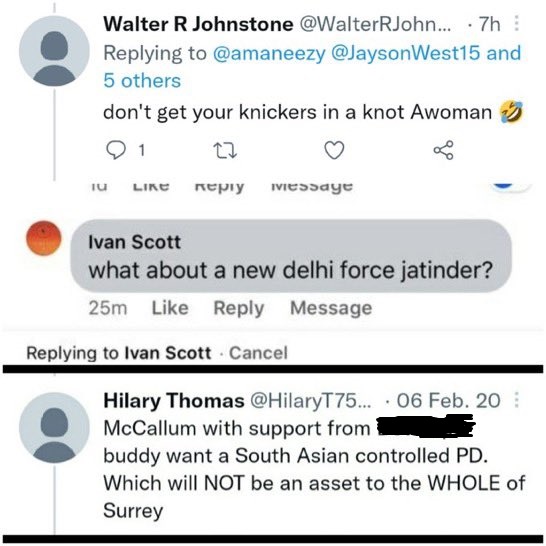Message Ivan Scott from comment

click(x=331, y=309)
